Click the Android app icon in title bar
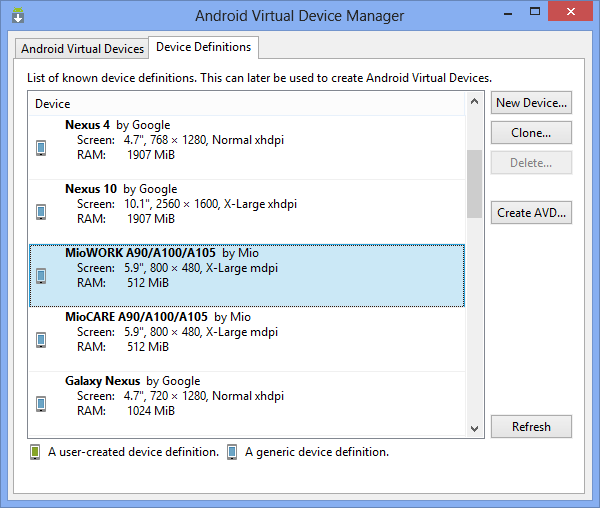This screenshot has height=508, width=600. (18, 15)
